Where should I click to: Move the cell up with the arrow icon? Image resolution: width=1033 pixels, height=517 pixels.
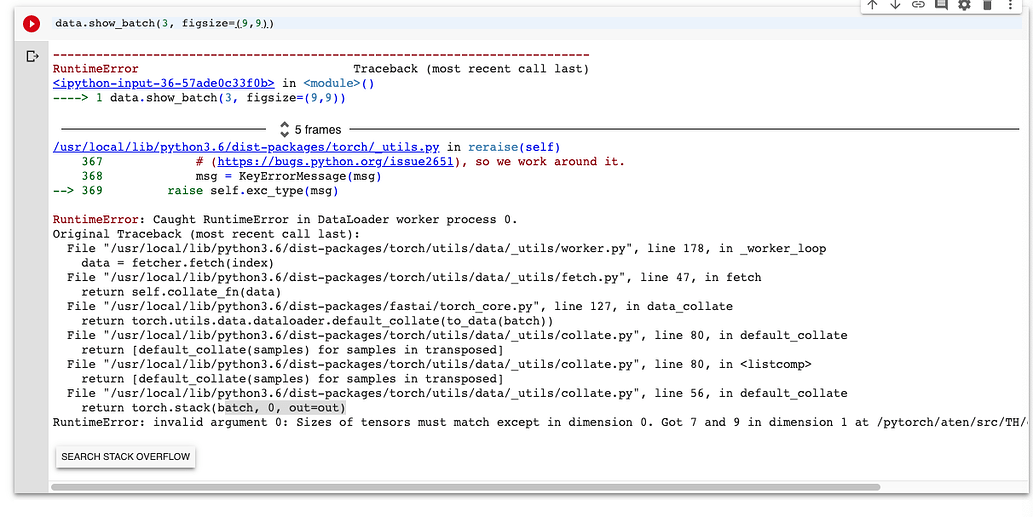[x=873, y=5]
